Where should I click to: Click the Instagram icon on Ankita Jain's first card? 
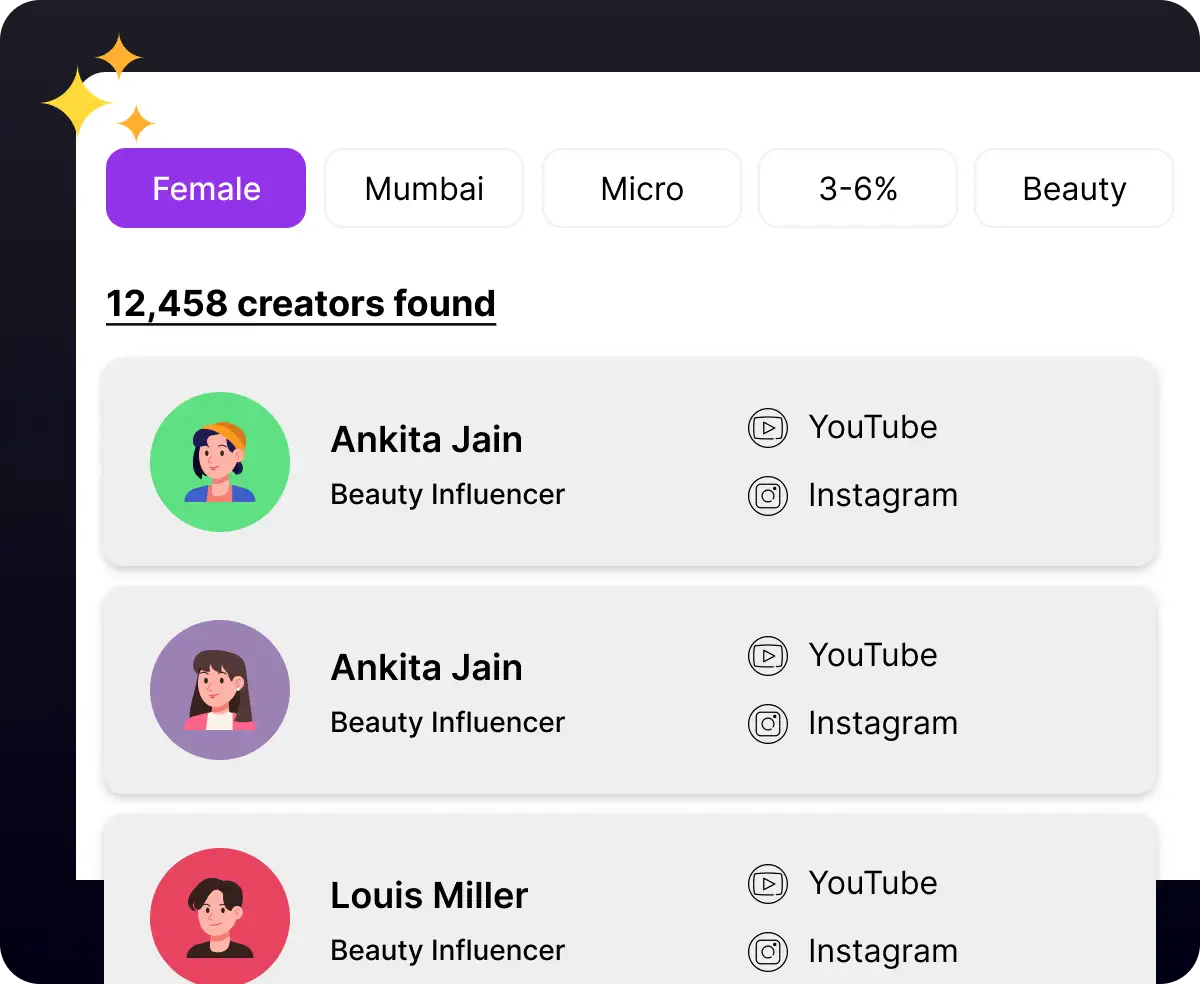[x=768, y=495]
